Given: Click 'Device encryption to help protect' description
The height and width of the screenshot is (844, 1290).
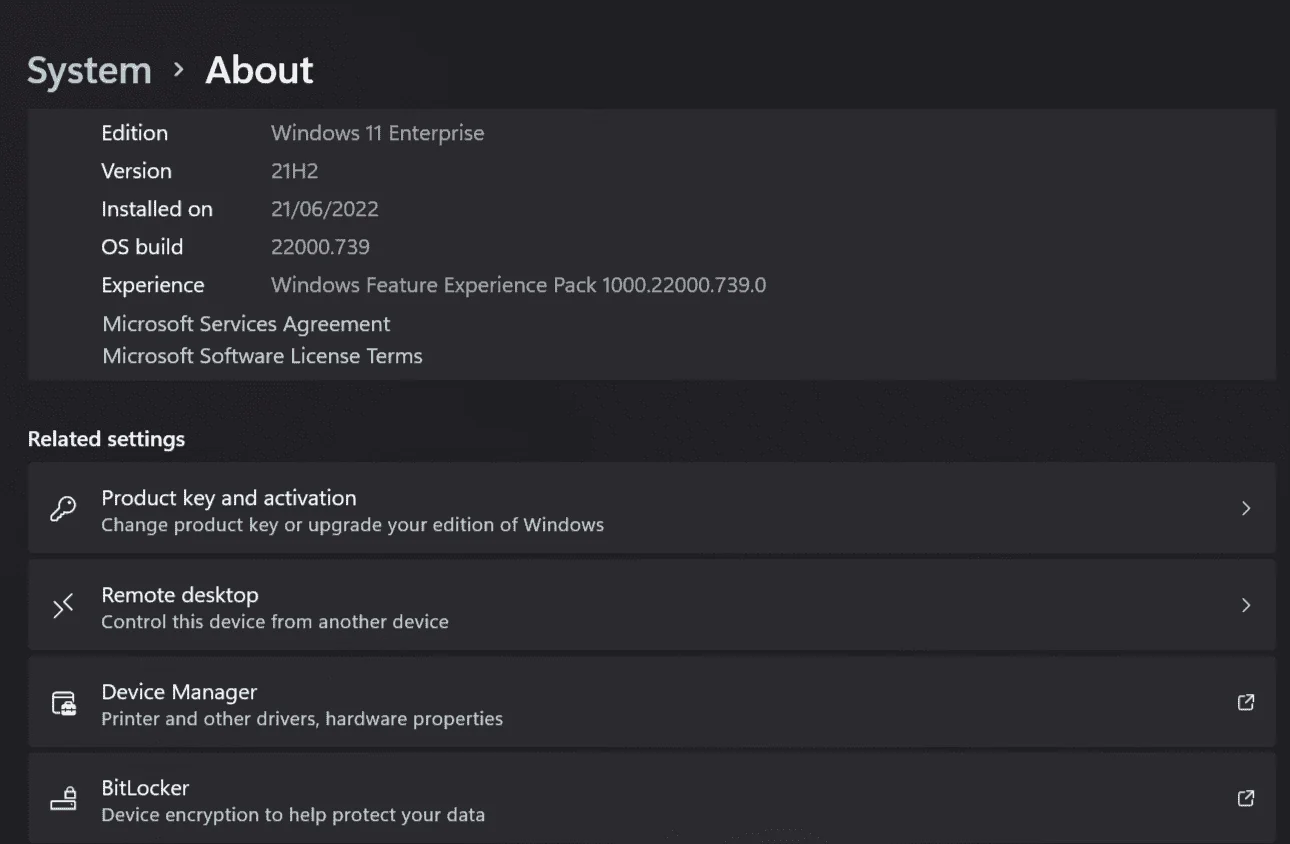Looking at the screenshot, I should pyautogui.click(x=293, y=815).
